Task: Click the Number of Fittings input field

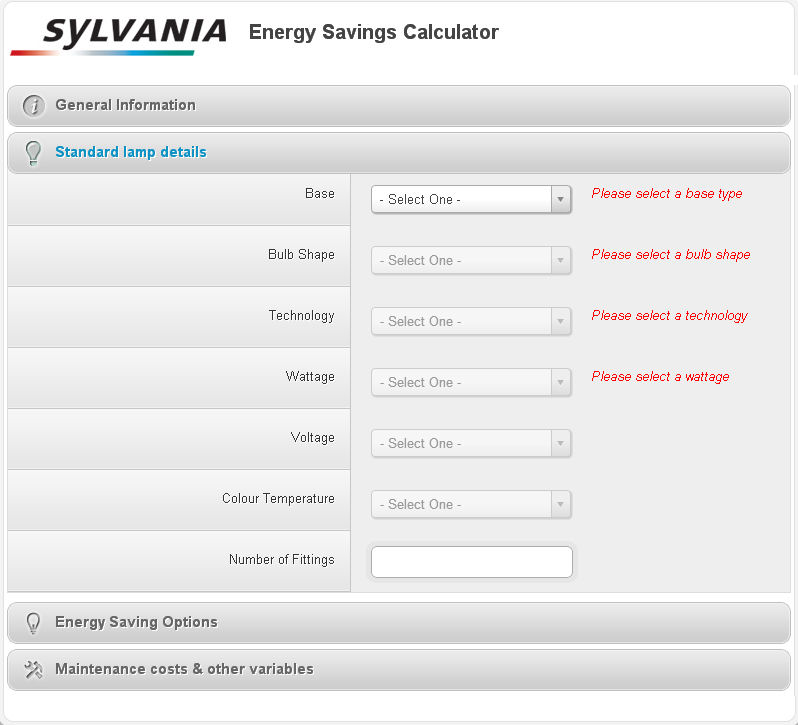Action: [x=471, y=562]
